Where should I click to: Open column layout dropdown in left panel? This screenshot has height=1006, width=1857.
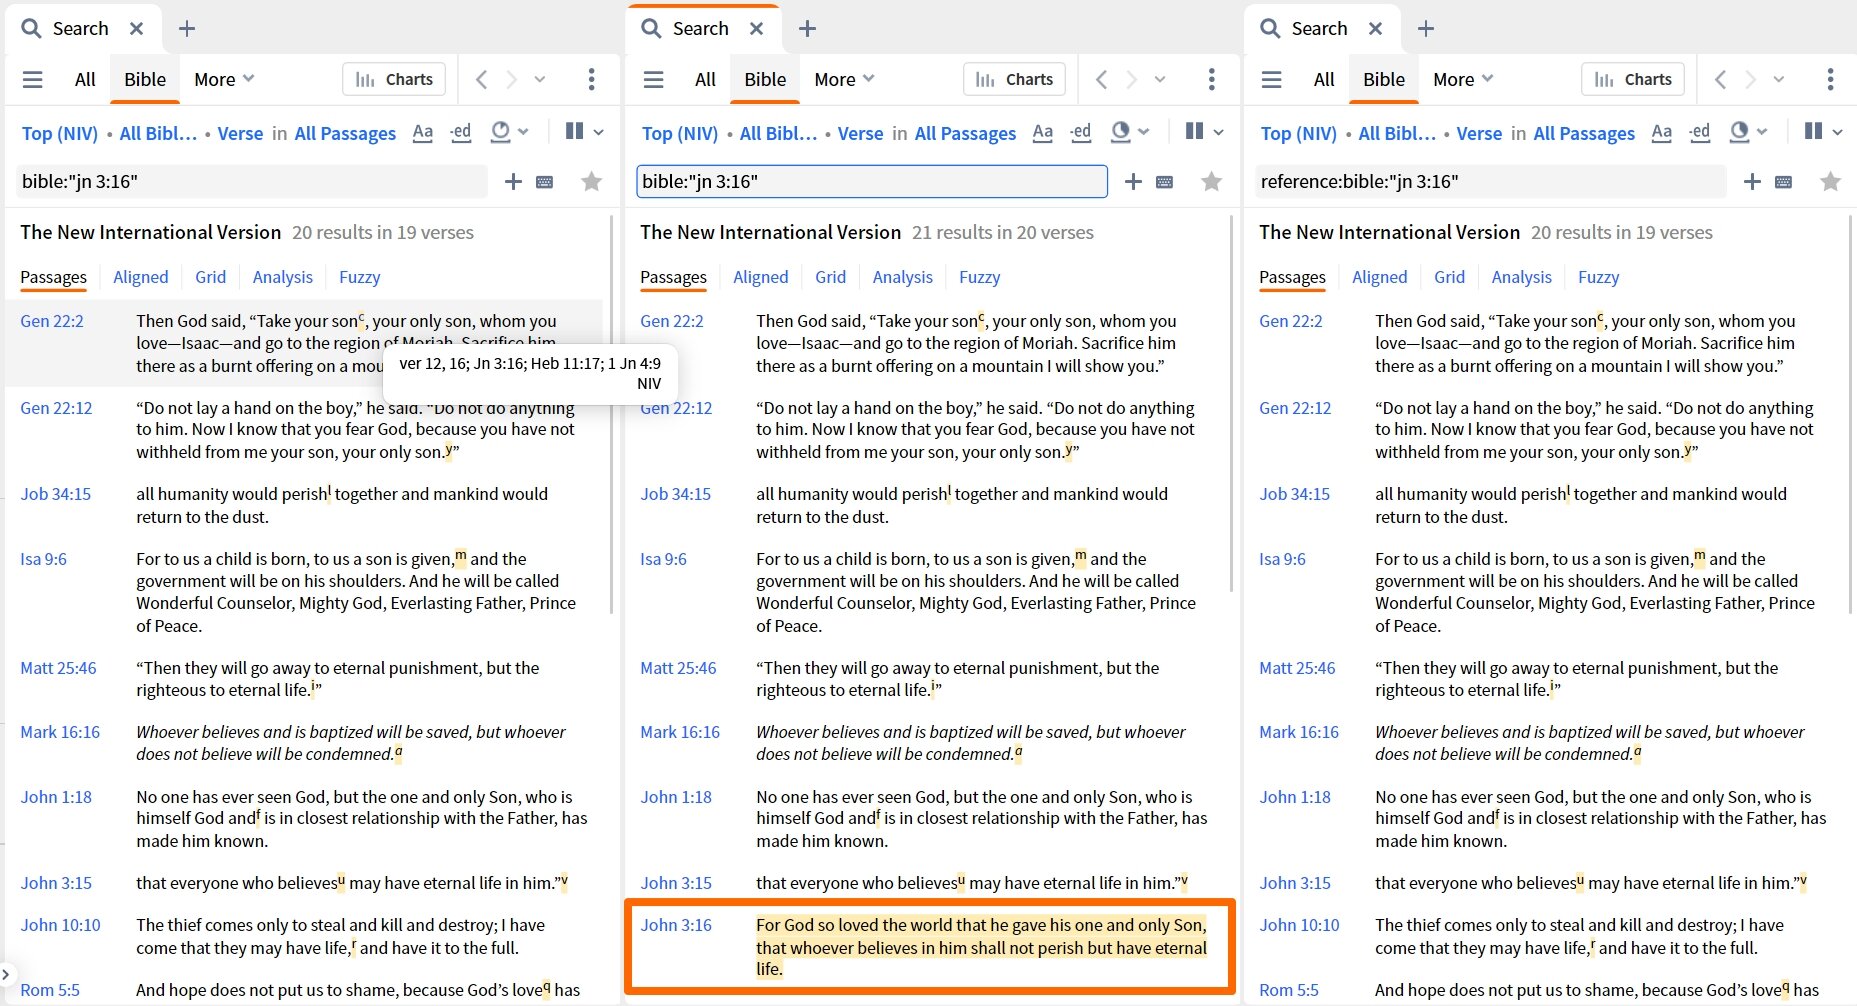click(x=585, y=131)
